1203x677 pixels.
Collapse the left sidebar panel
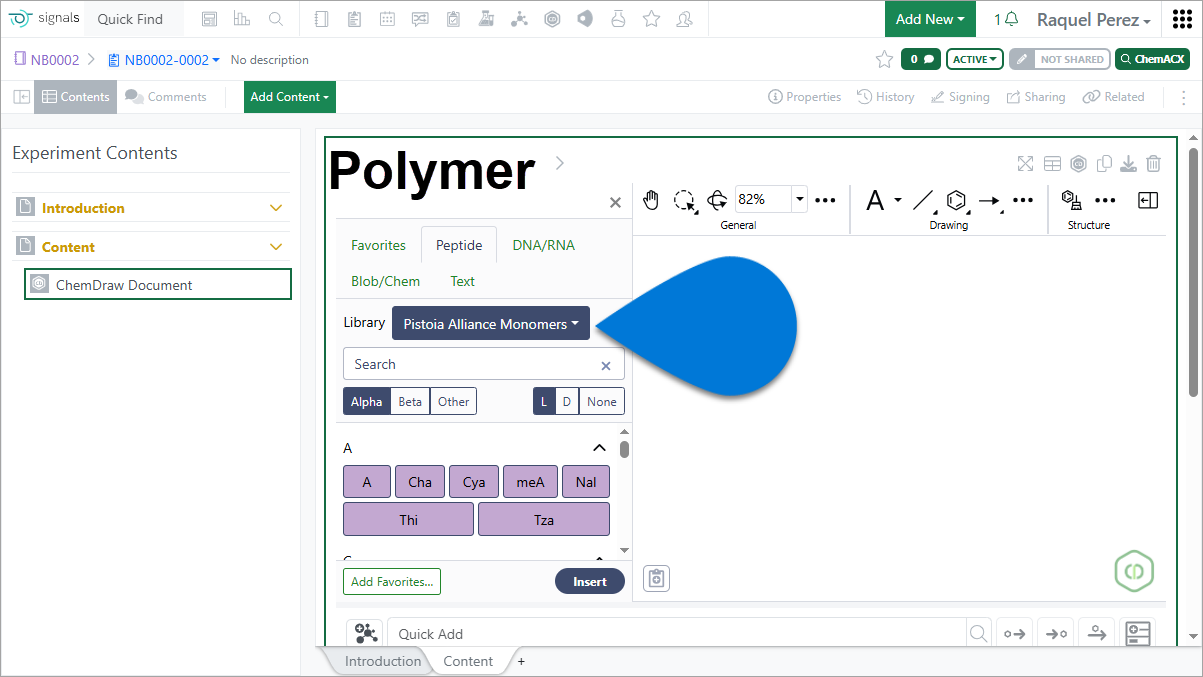(x=21, y=97)
